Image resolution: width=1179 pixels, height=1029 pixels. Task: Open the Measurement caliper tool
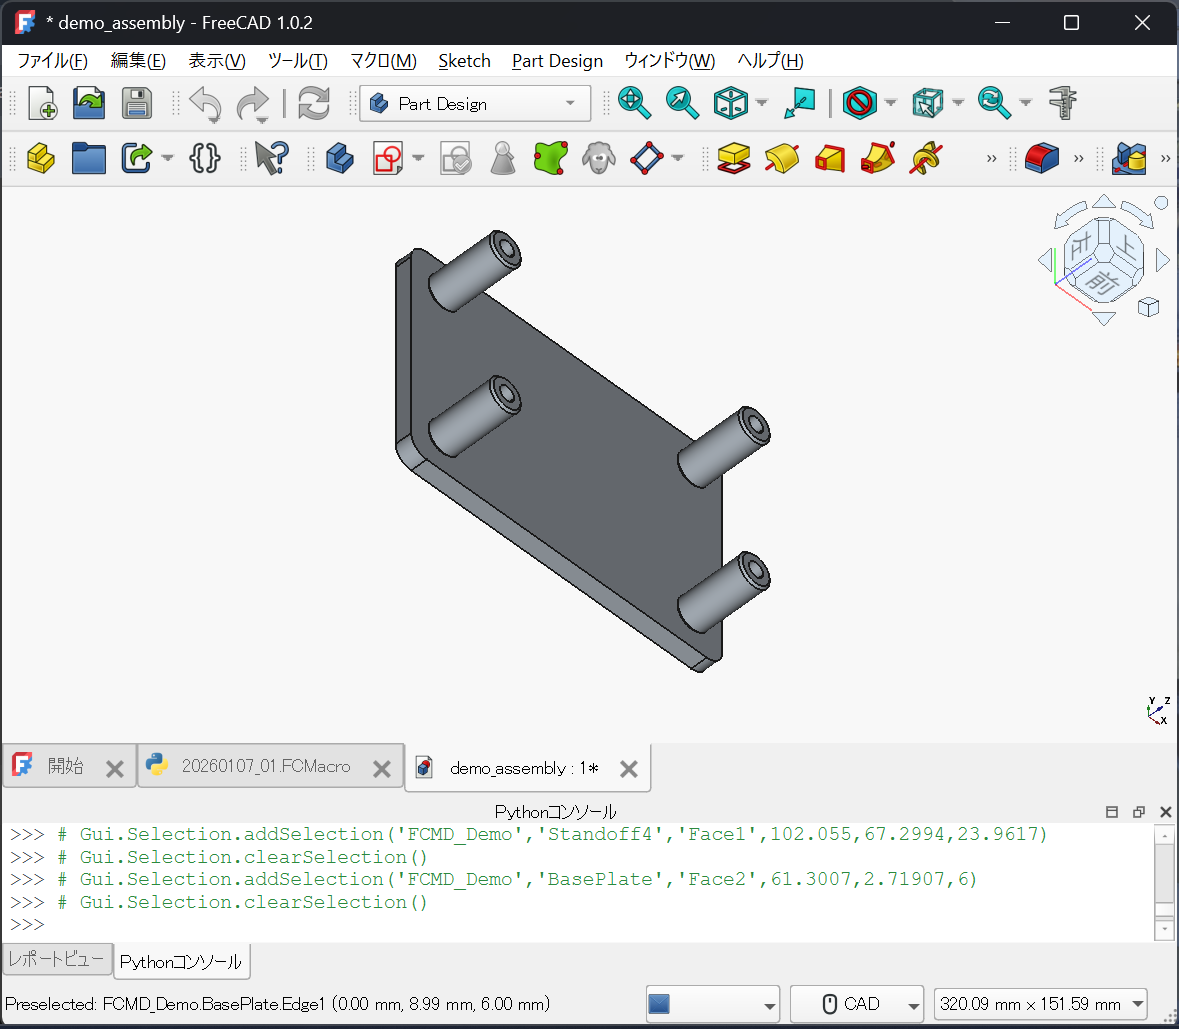(1062, 103)
